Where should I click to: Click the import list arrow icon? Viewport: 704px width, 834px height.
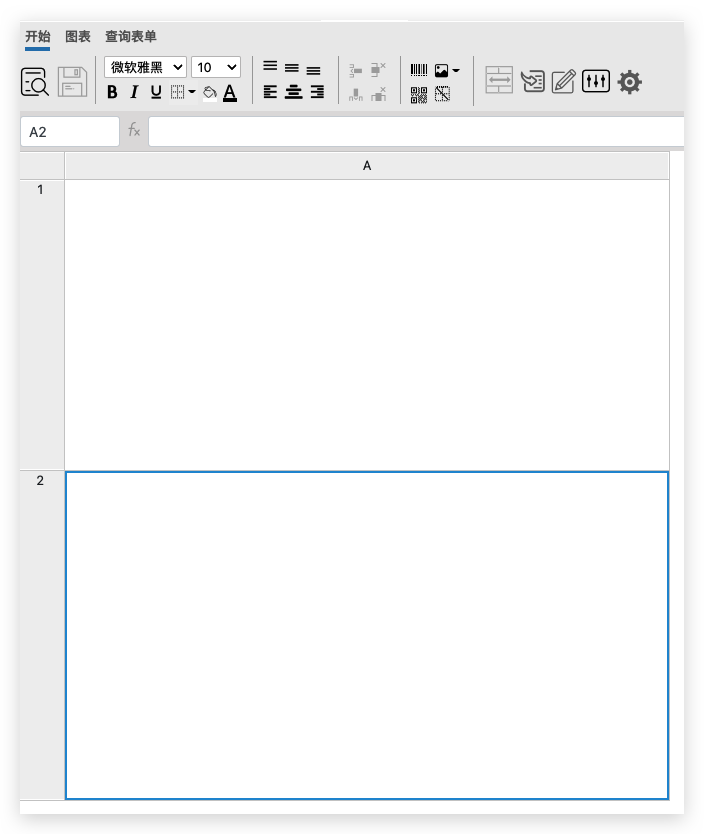tap(532, 81)
